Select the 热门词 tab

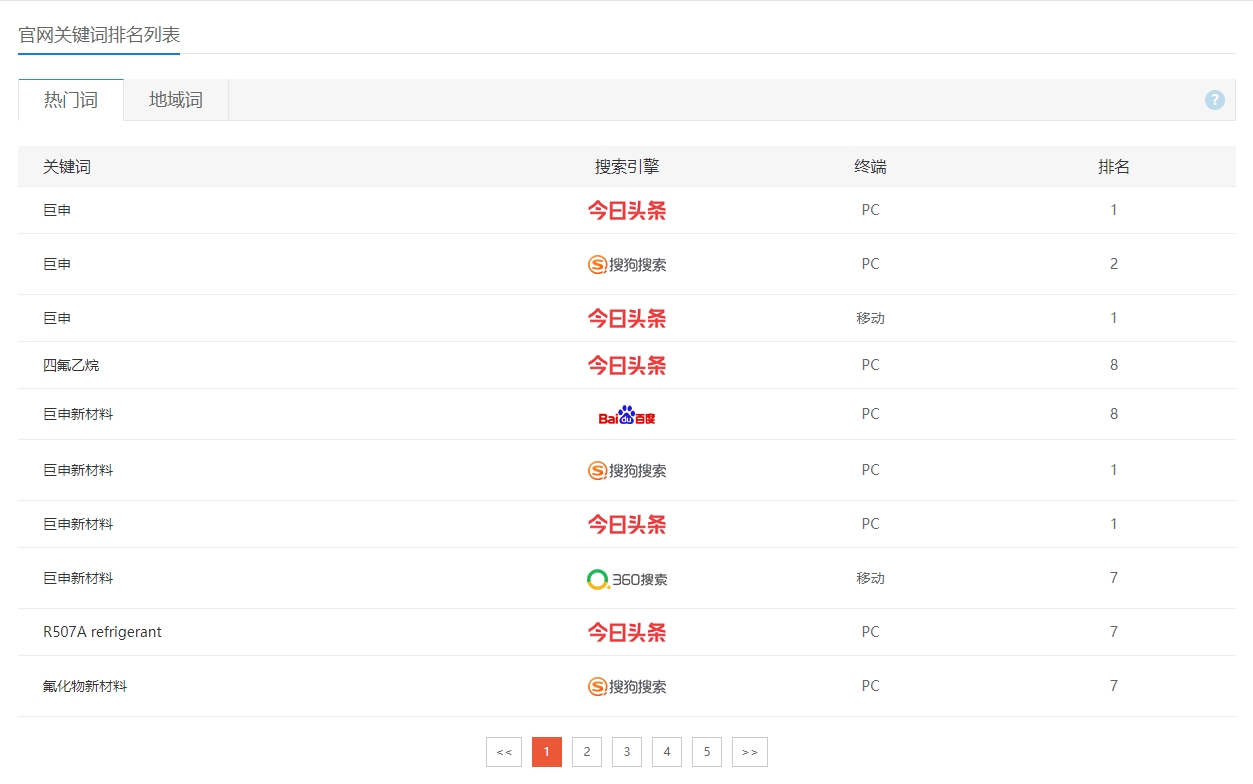point(71,100)
